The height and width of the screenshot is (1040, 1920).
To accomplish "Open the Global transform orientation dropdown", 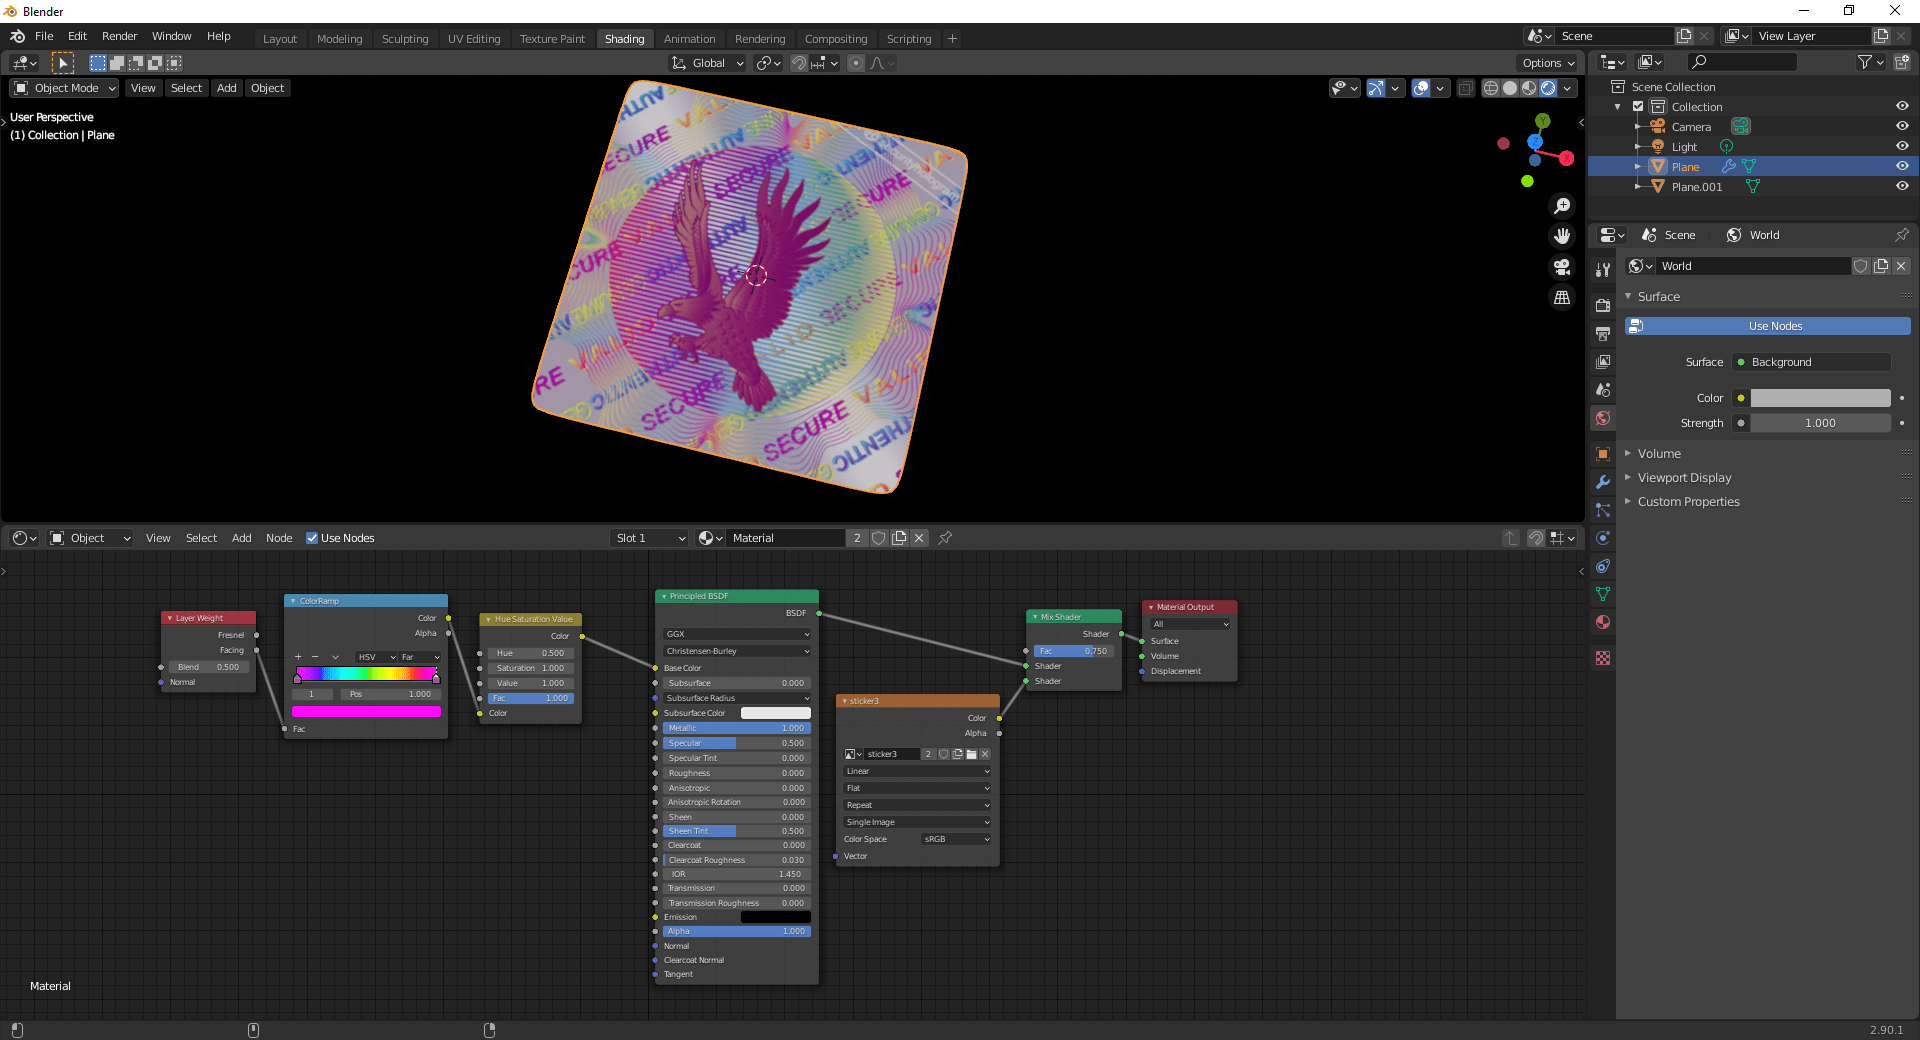I will 707,62.
